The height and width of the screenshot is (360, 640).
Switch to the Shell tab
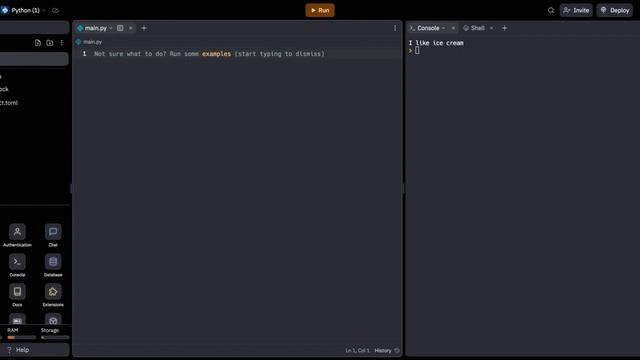click(x=478, y=28)
